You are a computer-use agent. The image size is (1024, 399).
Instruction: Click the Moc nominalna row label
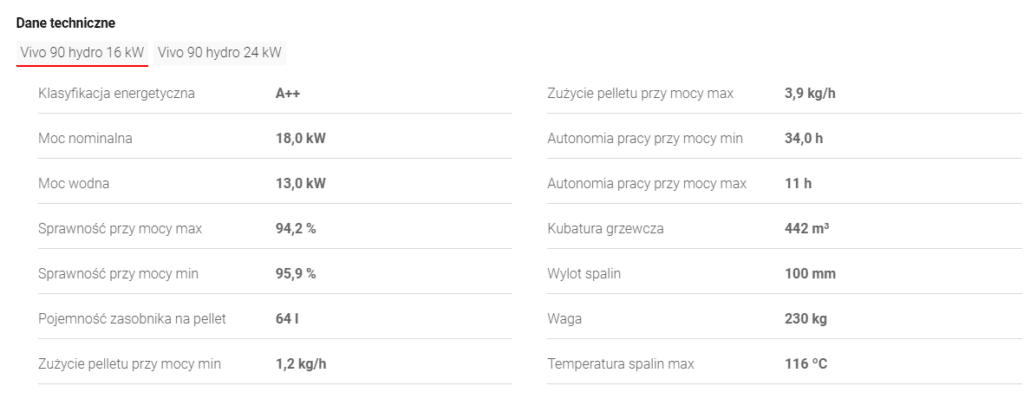point(85,138)
